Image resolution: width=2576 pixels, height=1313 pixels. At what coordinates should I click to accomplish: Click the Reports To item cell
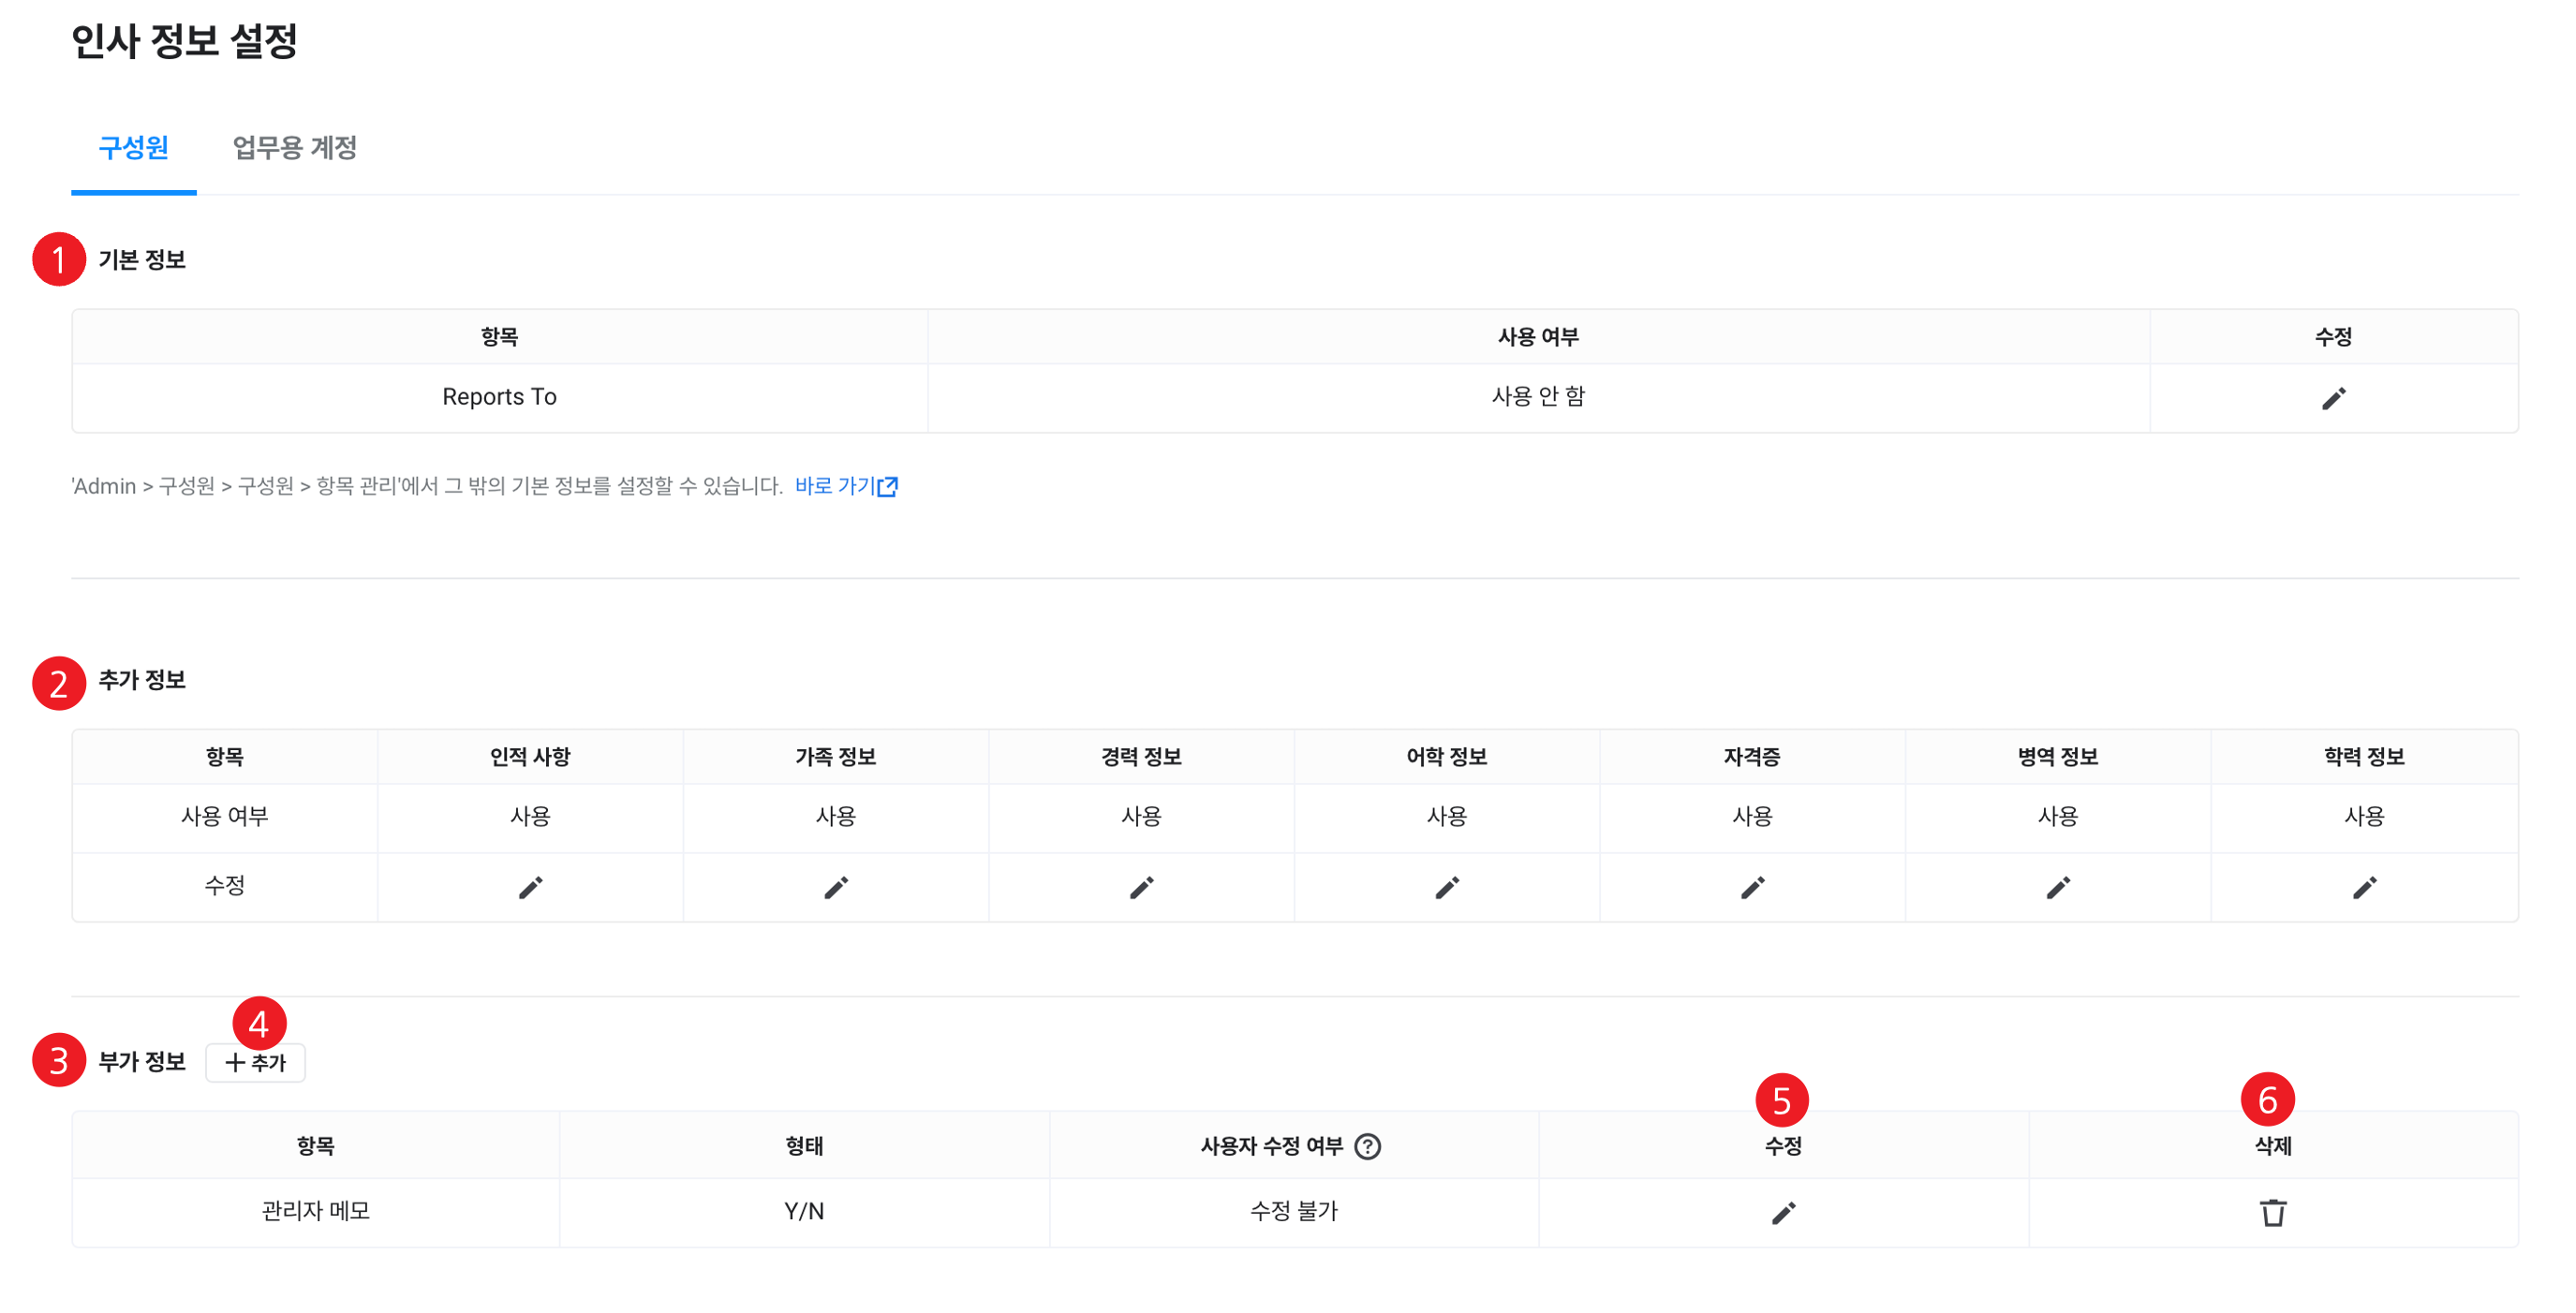tap(499, 397)
